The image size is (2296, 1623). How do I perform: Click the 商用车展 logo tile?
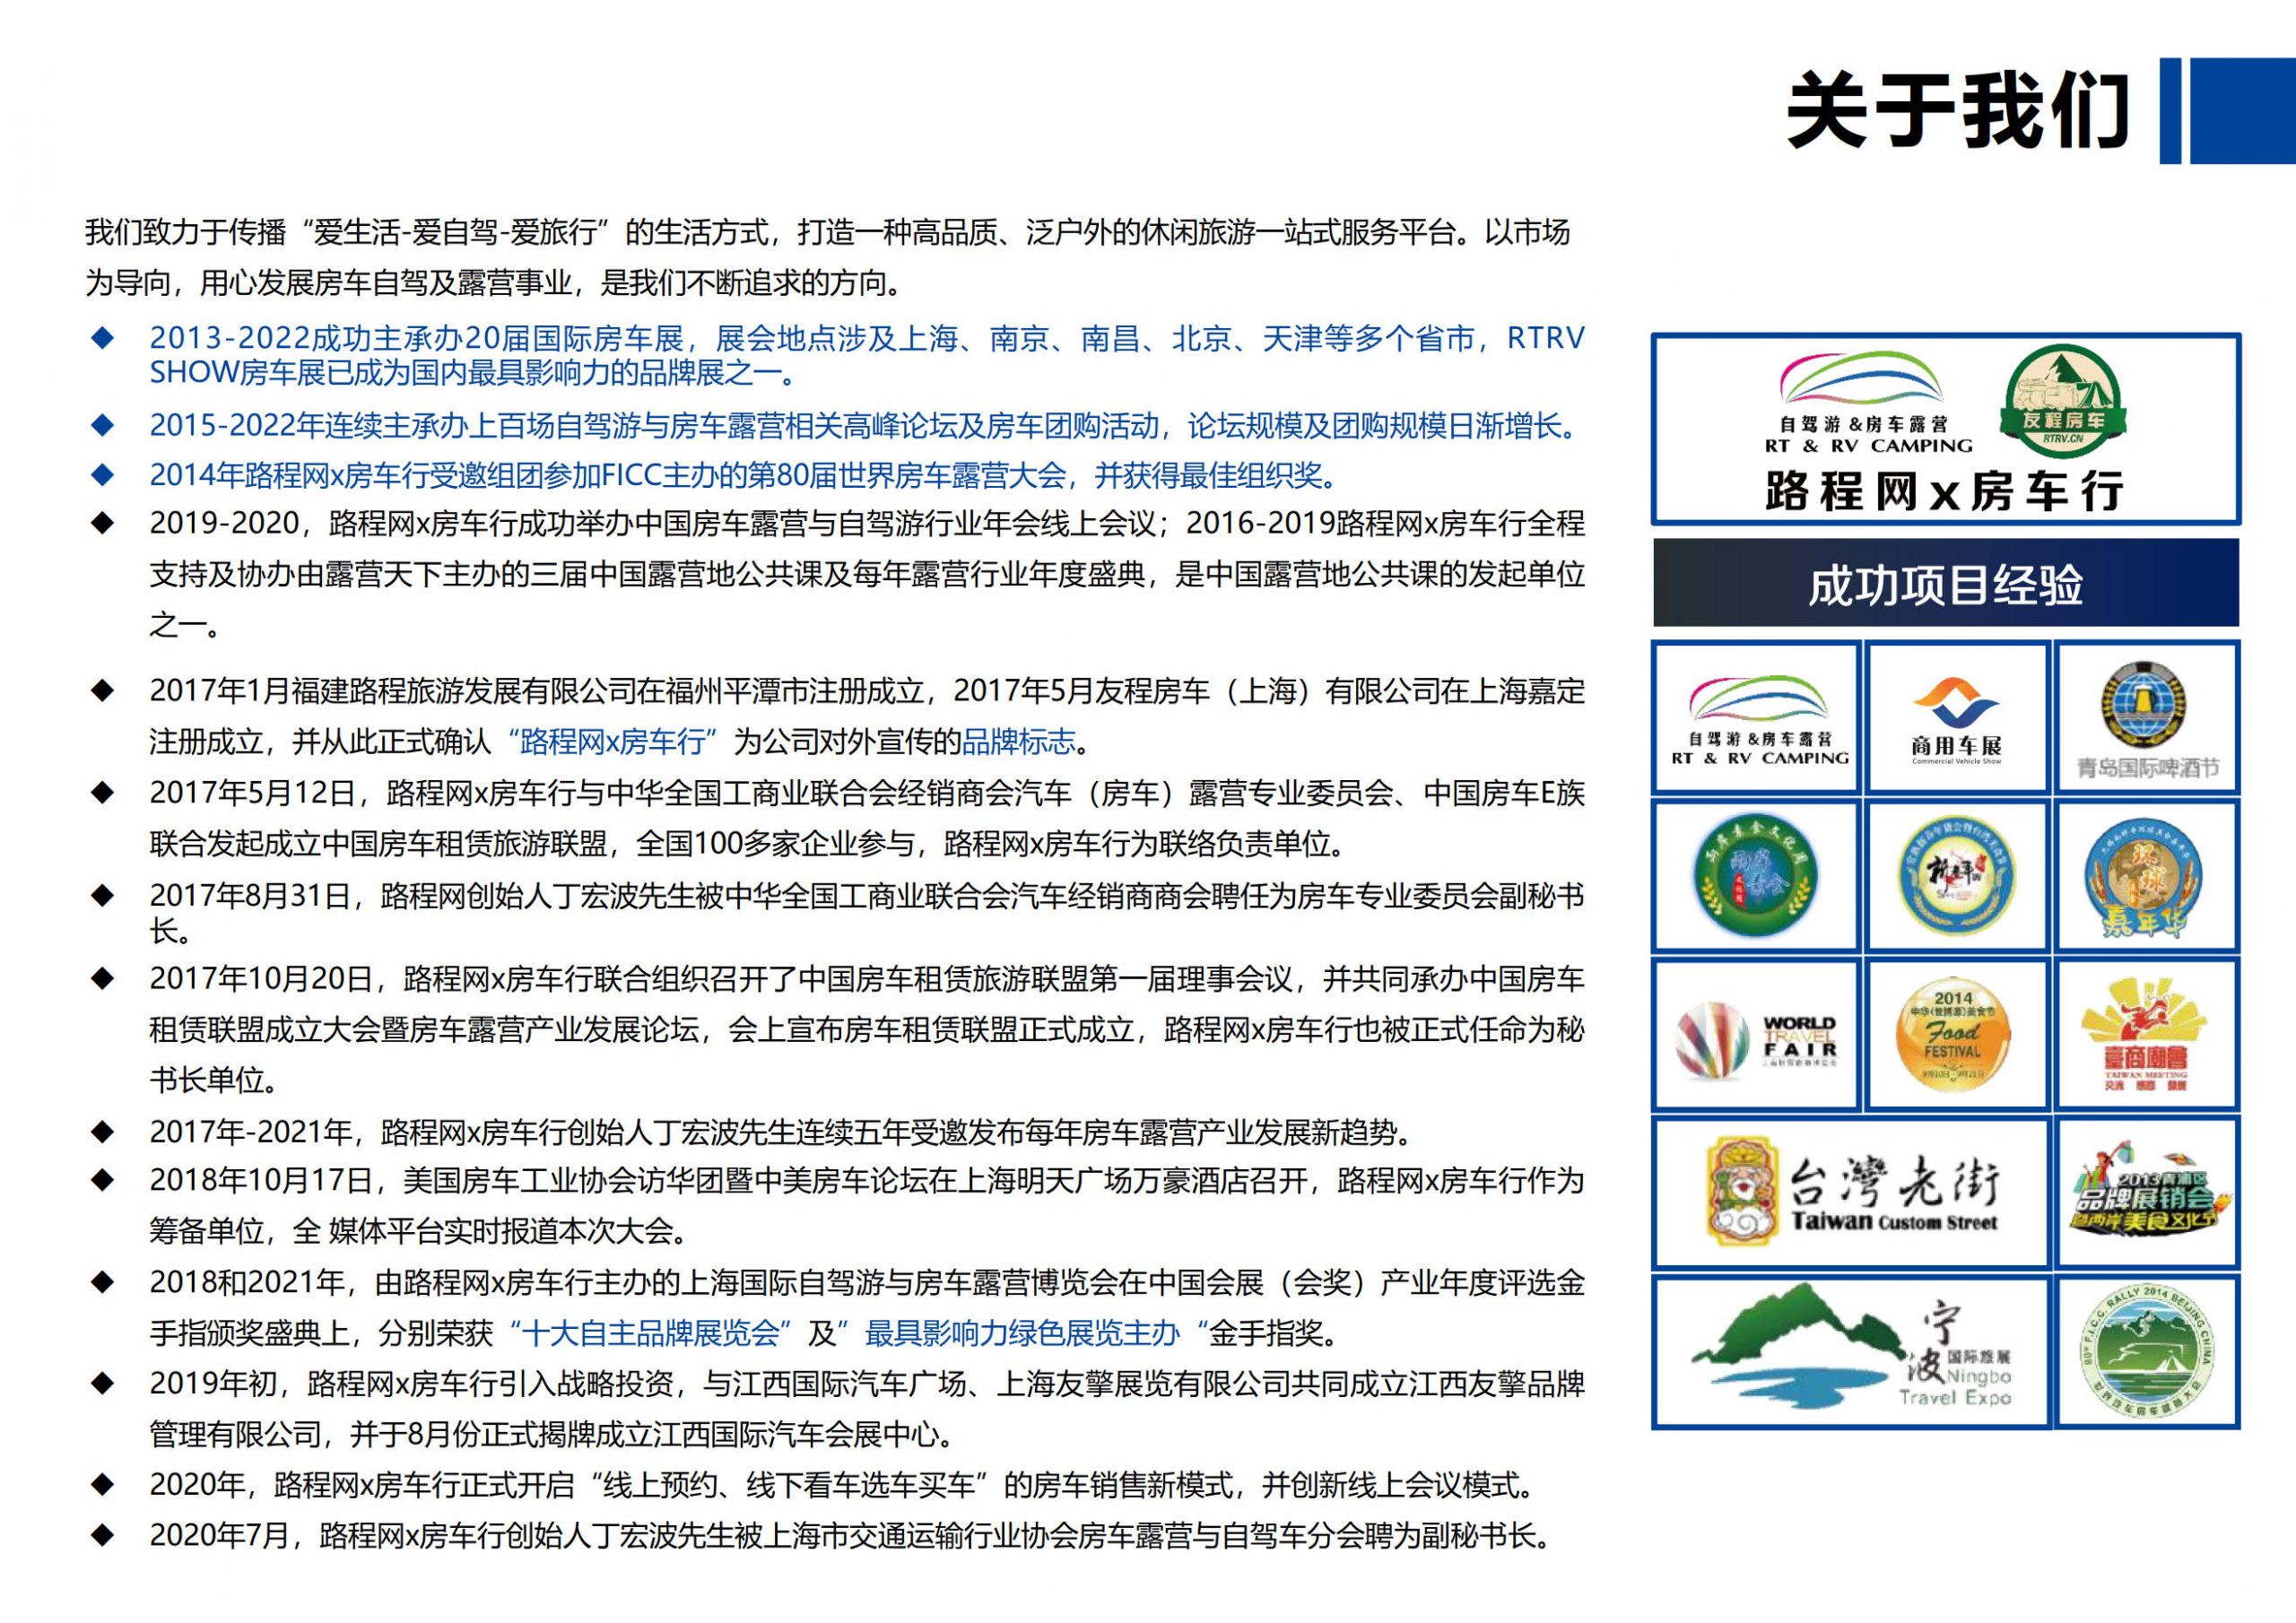click(1956, 718)
